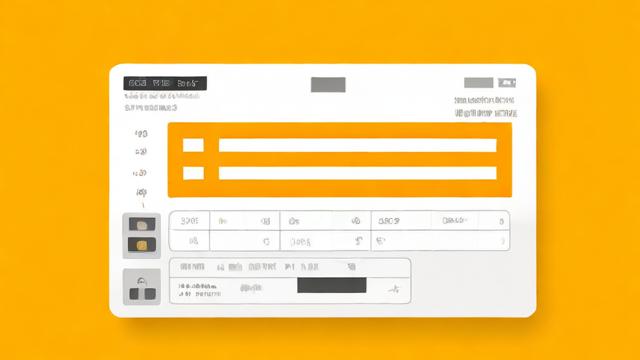This screenshot has width=640, height=360.
Task: Select the first cell of the table's top row
Action: click(189, 221)
